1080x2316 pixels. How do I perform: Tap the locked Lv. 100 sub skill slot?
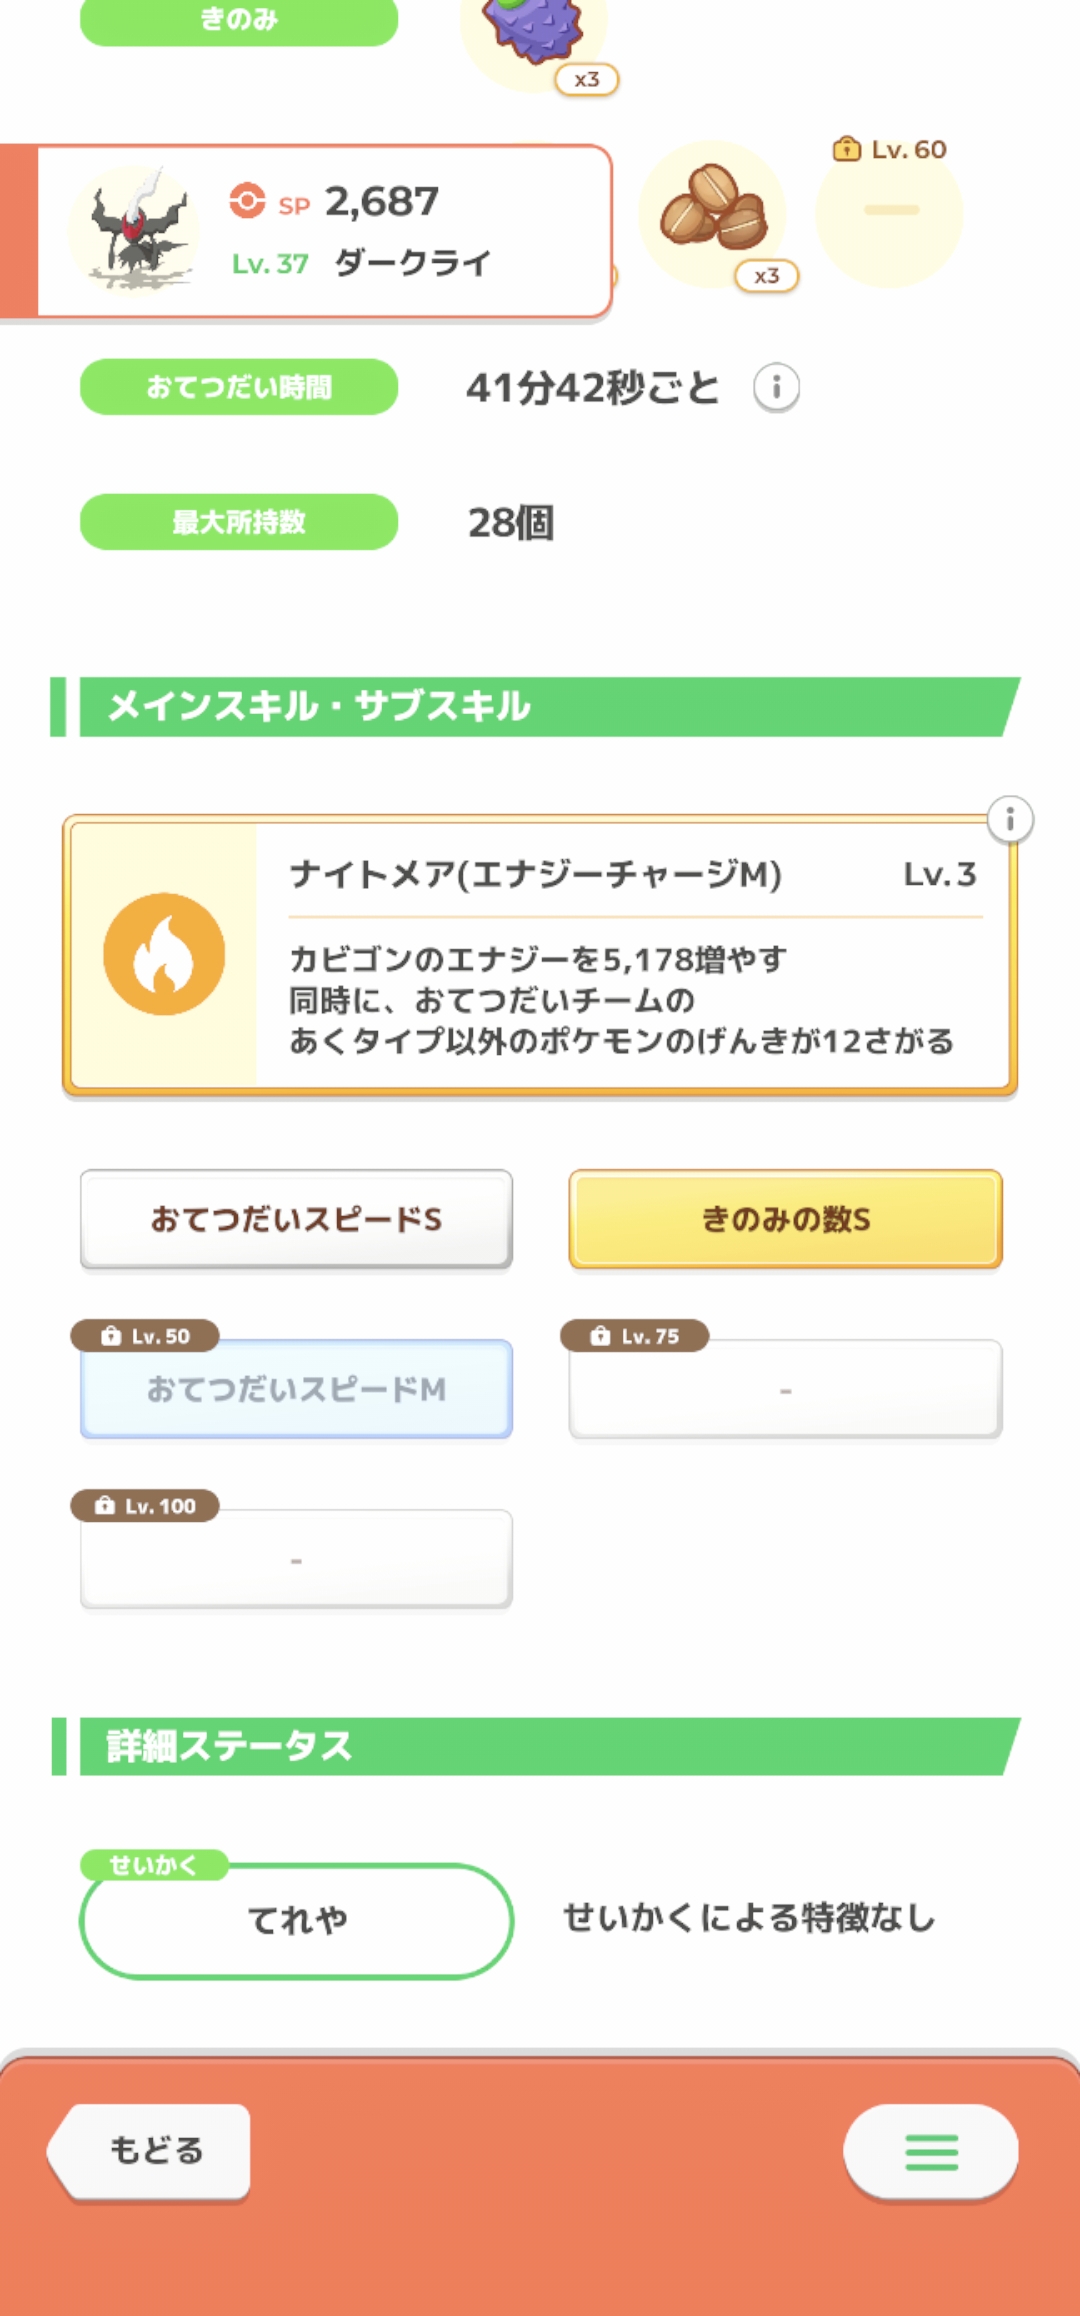point(296,1559)
